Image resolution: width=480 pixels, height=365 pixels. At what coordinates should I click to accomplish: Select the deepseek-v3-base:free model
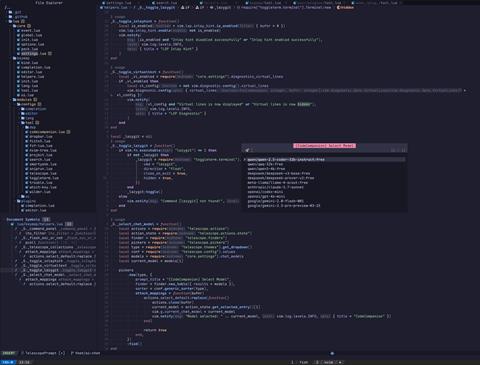pyautogui.click(x=279, y=174)
